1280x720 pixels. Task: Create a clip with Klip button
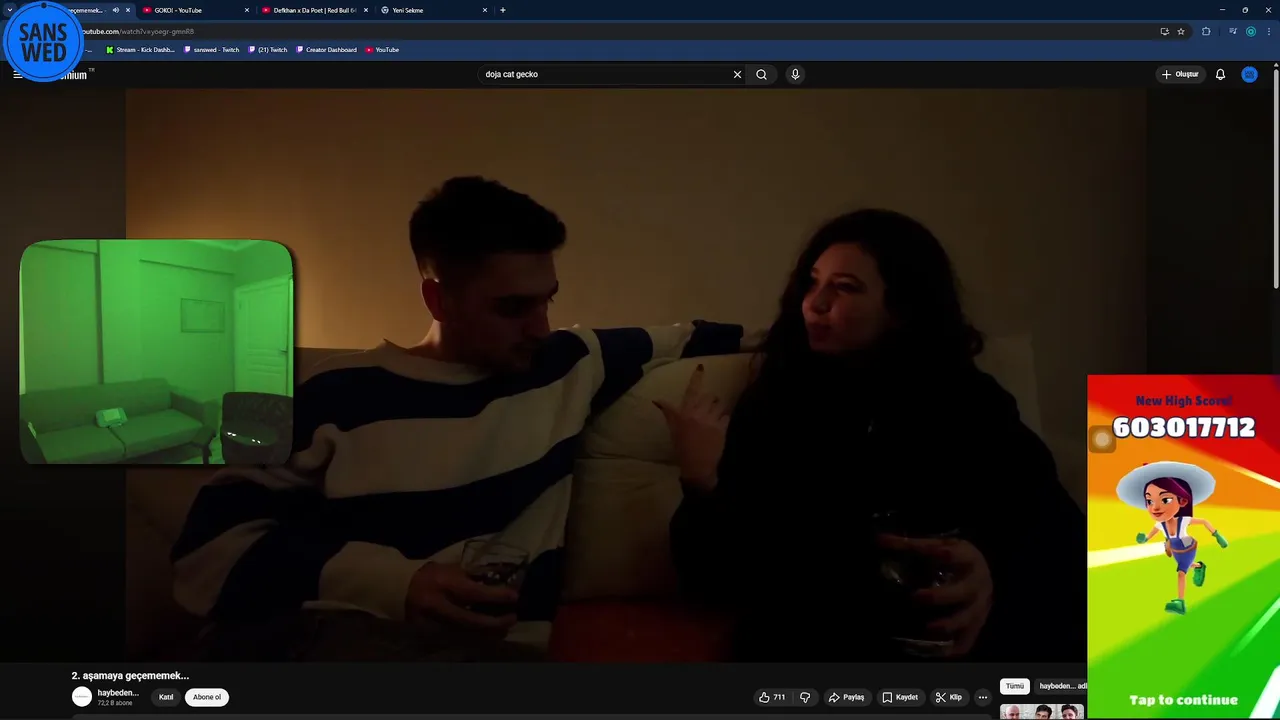[949, 697]
